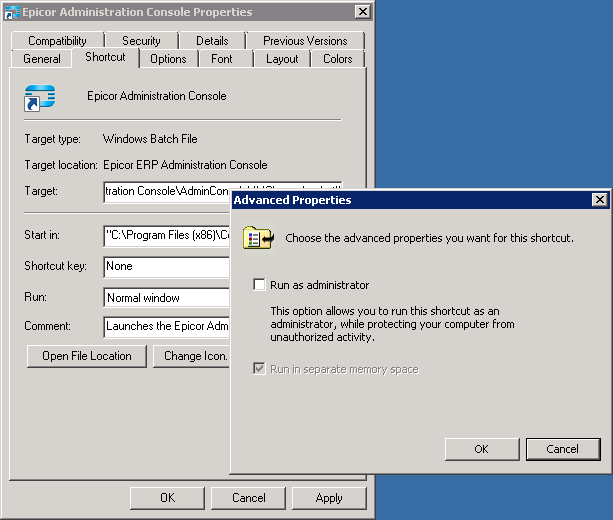
Task: Go to the Previous Versions tab
Action: 305,41
